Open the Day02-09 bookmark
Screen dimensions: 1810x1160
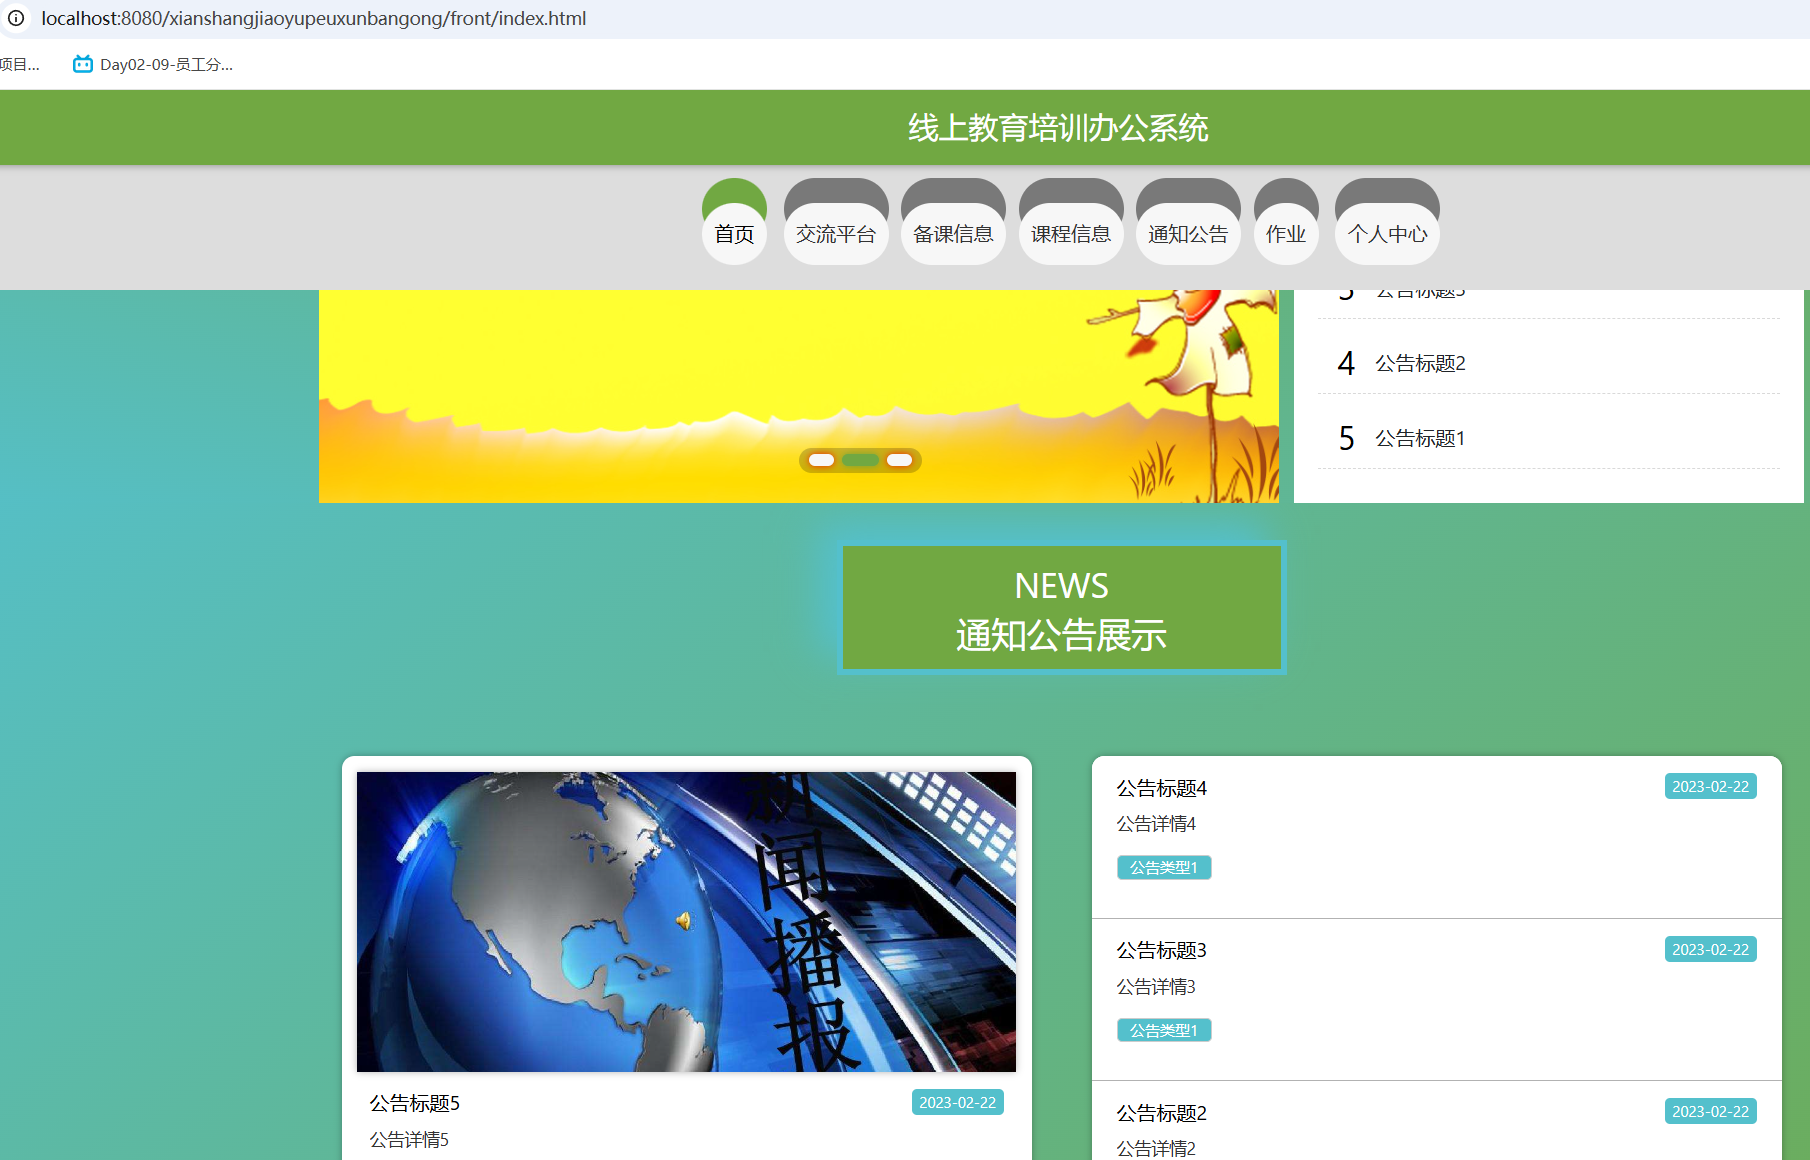[153, 64]
